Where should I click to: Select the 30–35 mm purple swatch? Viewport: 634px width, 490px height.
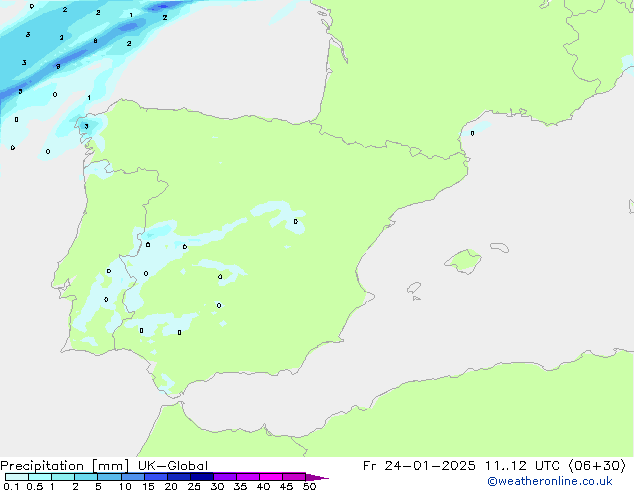[x=225, y=477]
